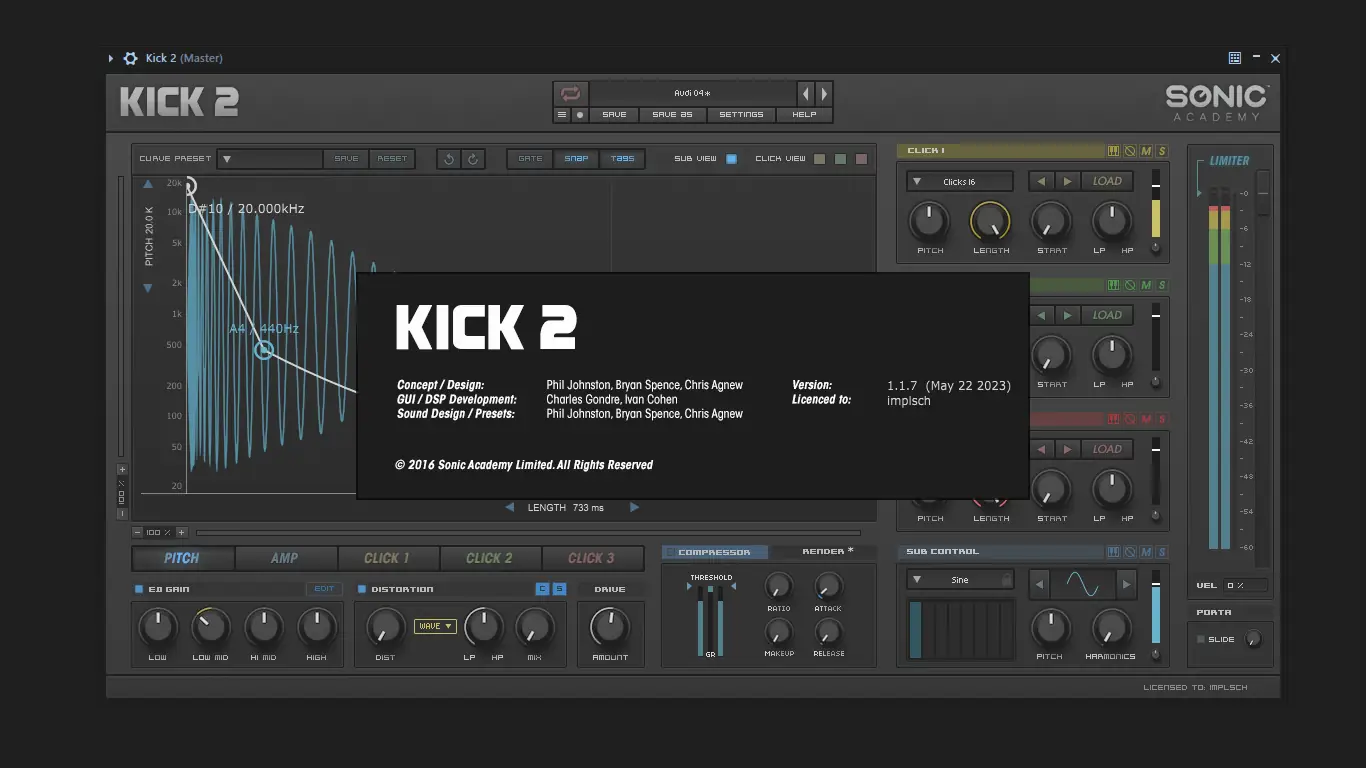Expand the Clicks 16 sample dropdown
This screenshot has width=1366, height=768.
point(959,182)
